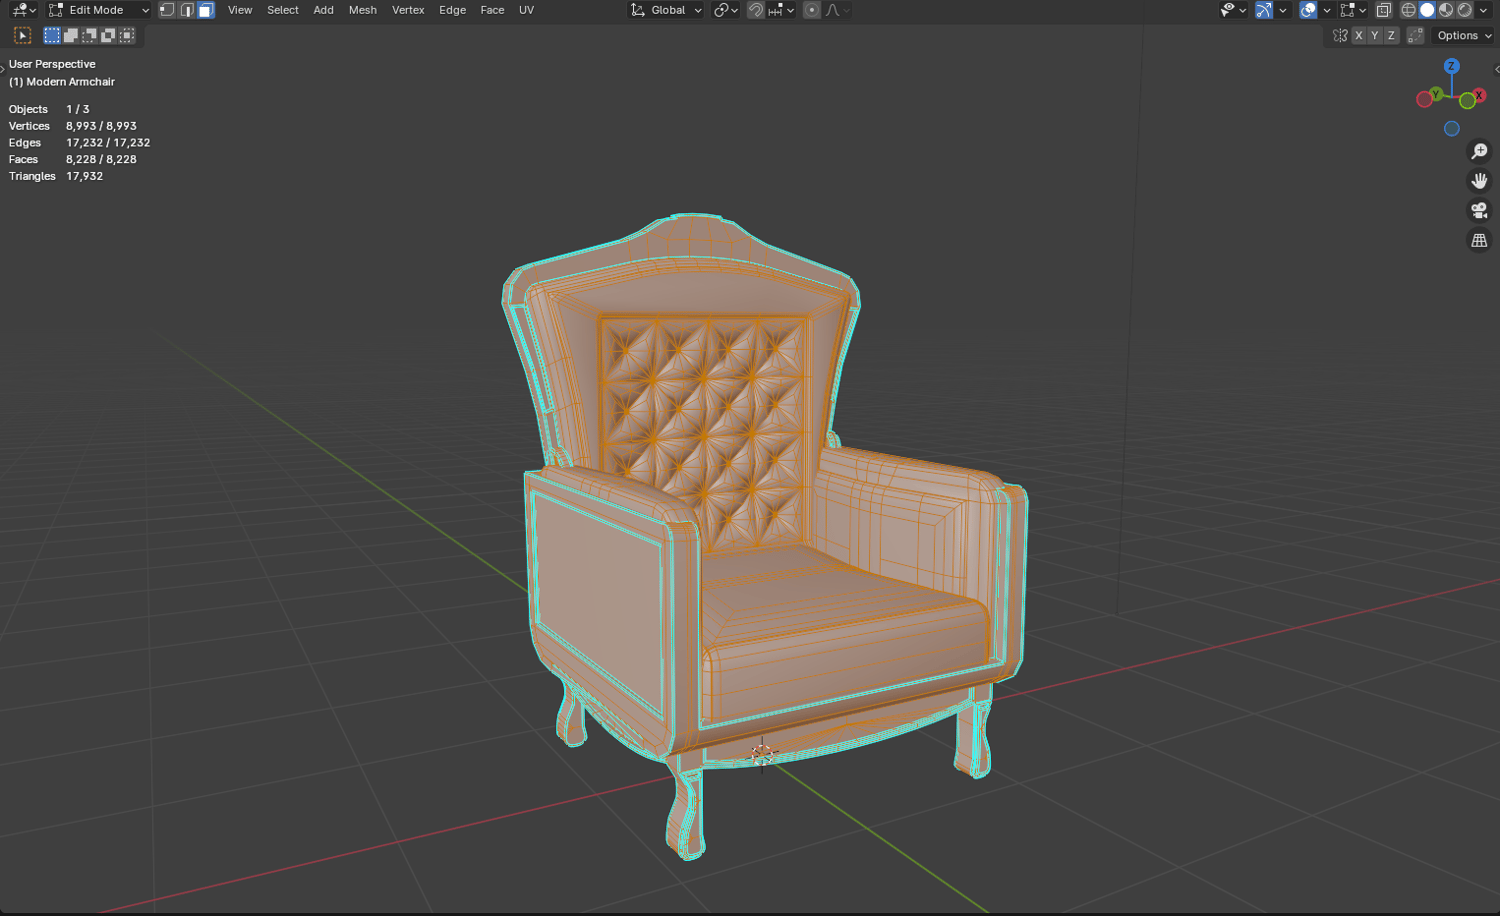This screenshot has height=916, width=1500.
Task: Open the Vertex menu
Action: pos(408,10)
